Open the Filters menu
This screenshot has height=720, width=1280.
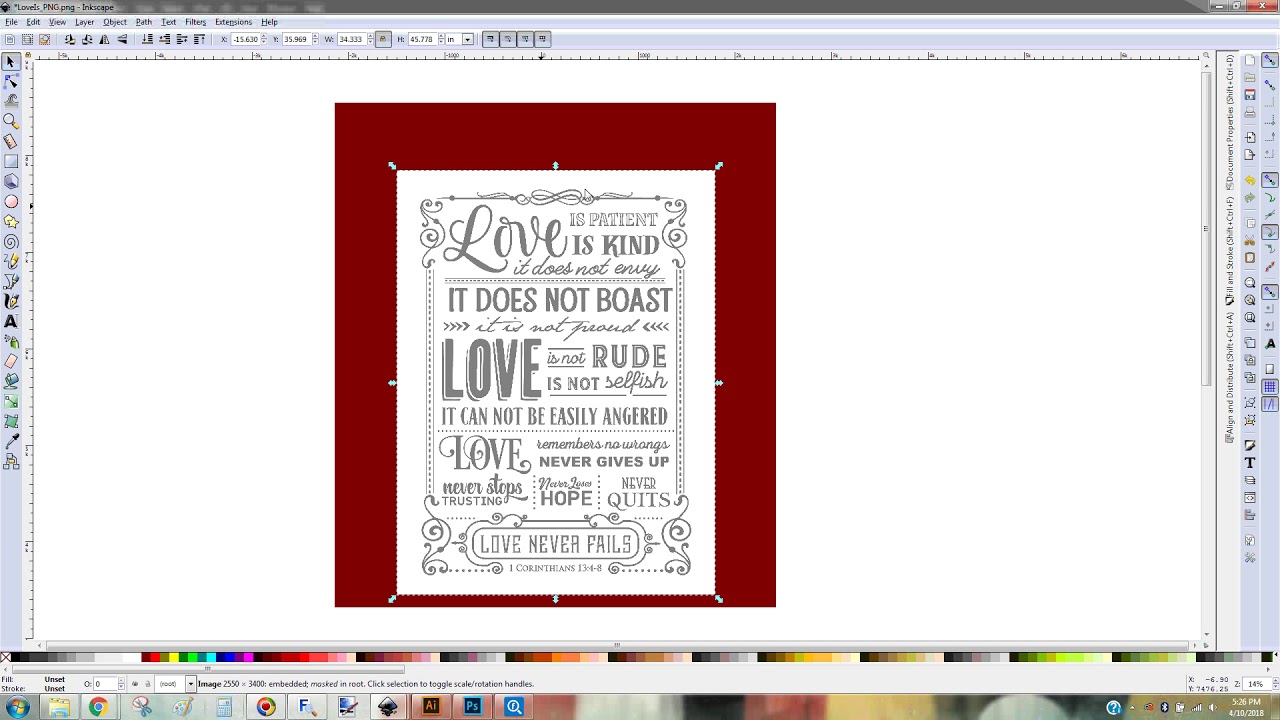click(x=195, y=22)
